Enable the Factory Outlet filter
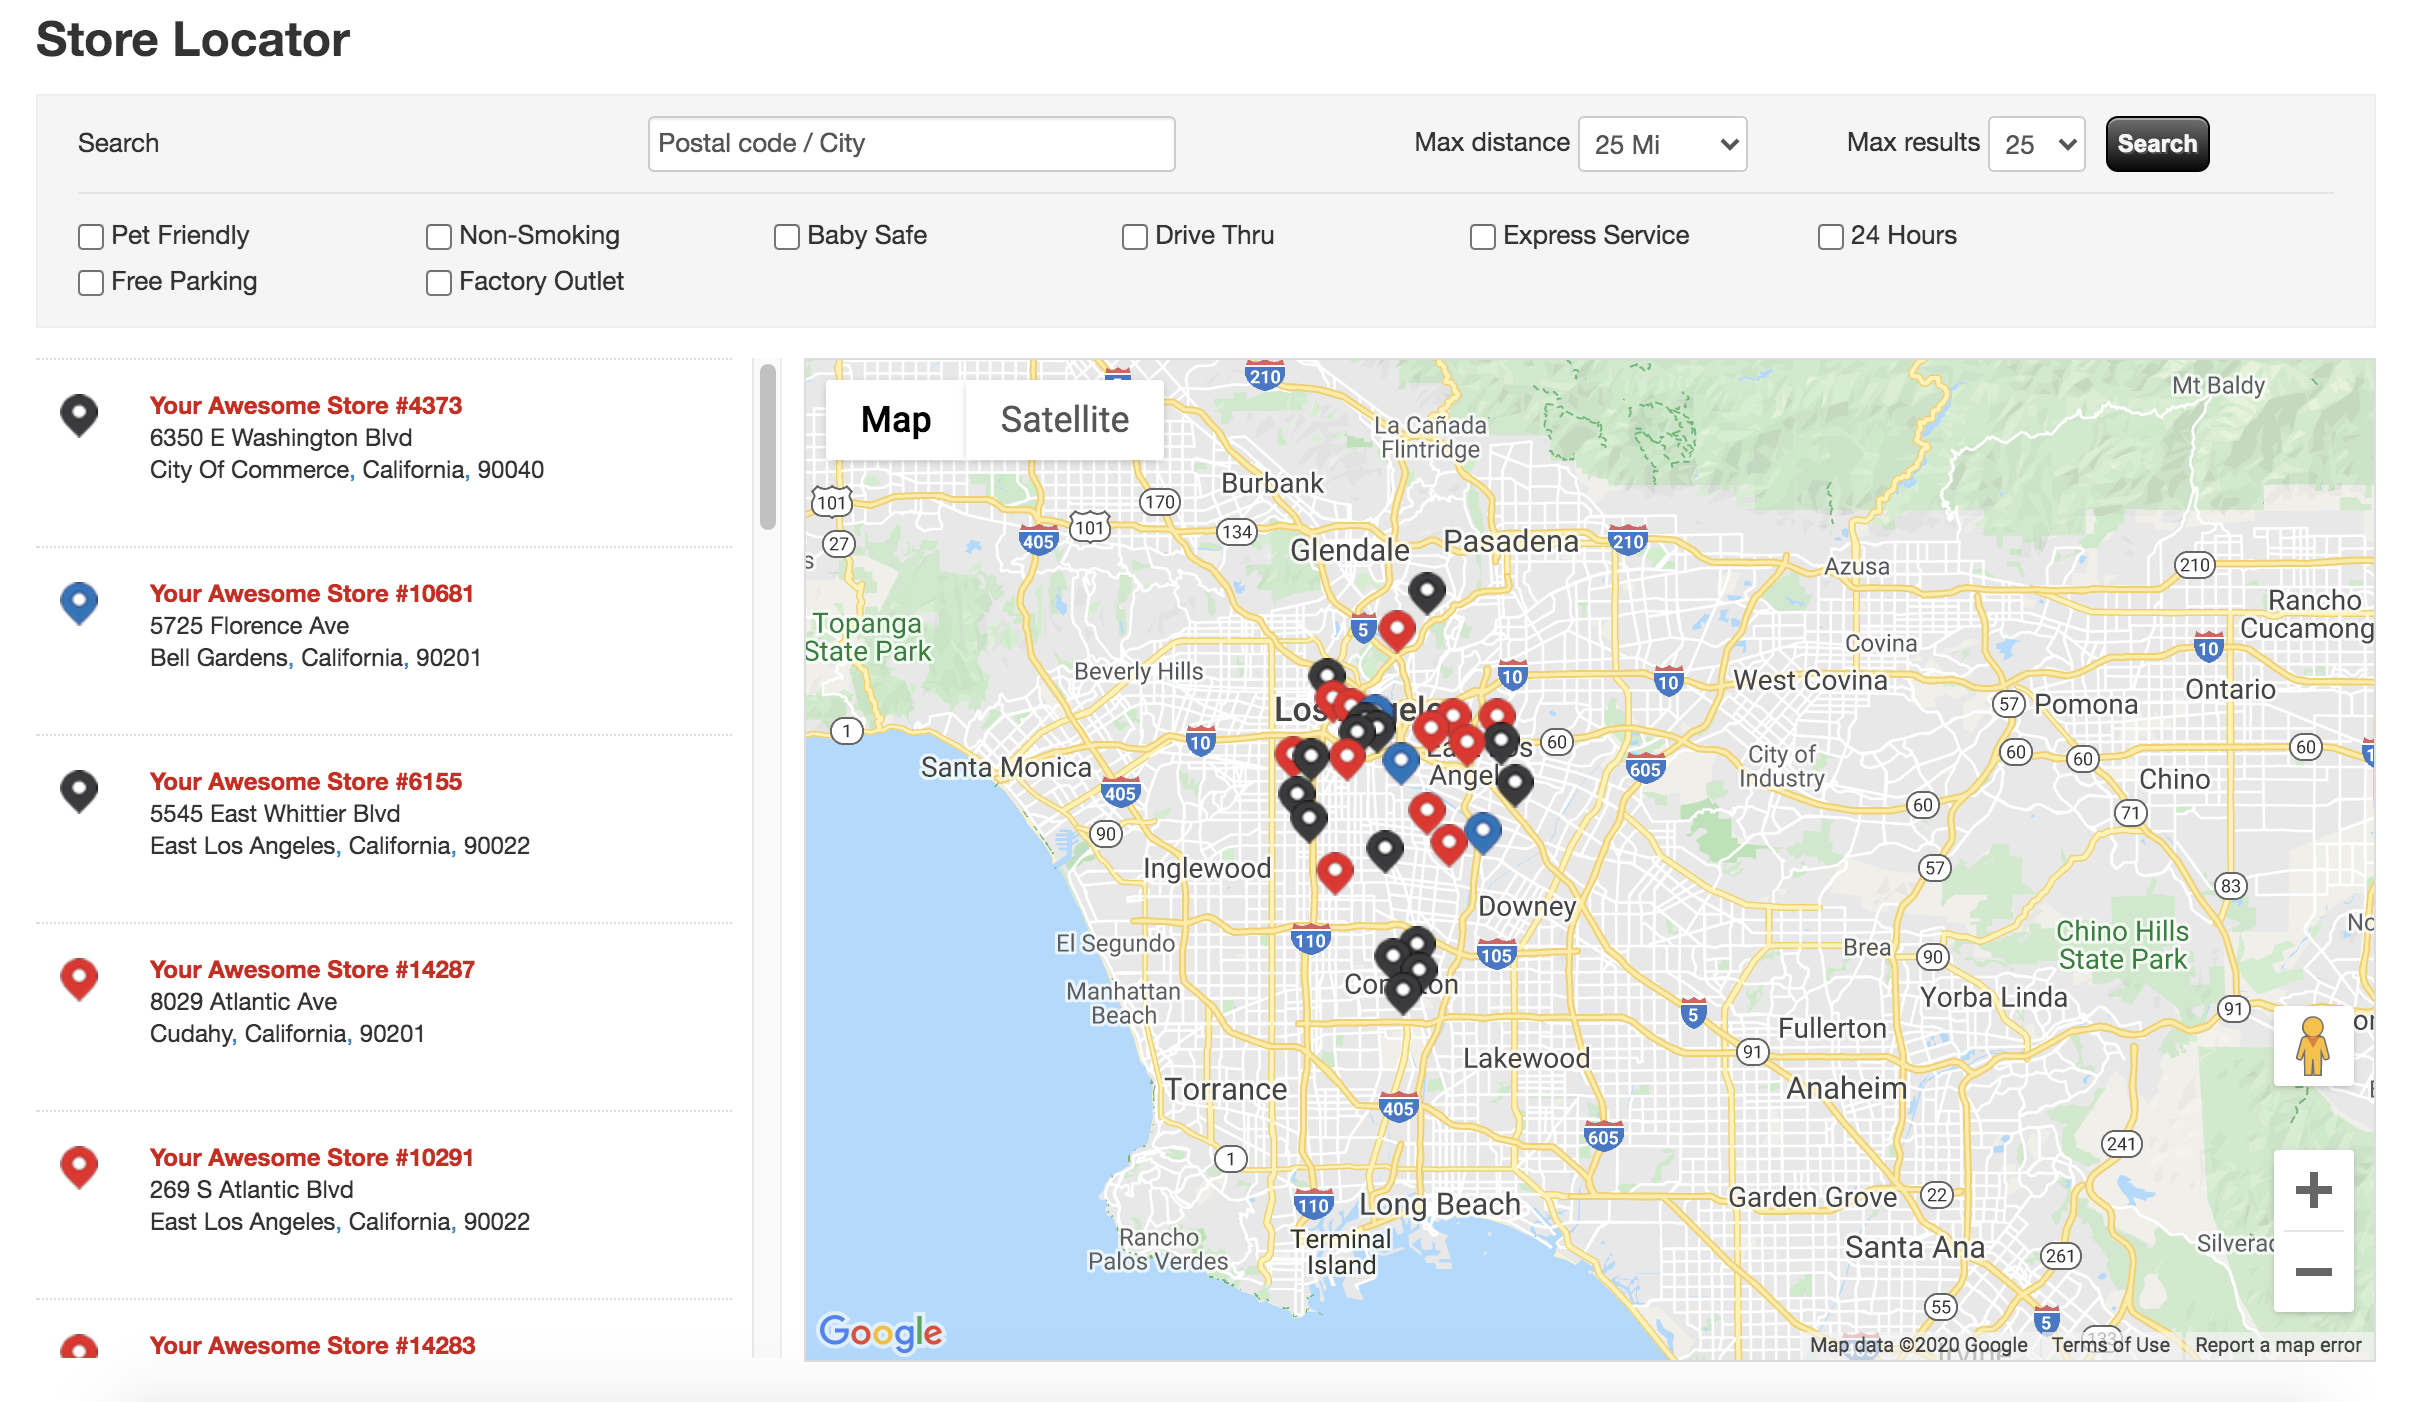 pyautogui.click(x=439, y=282)
